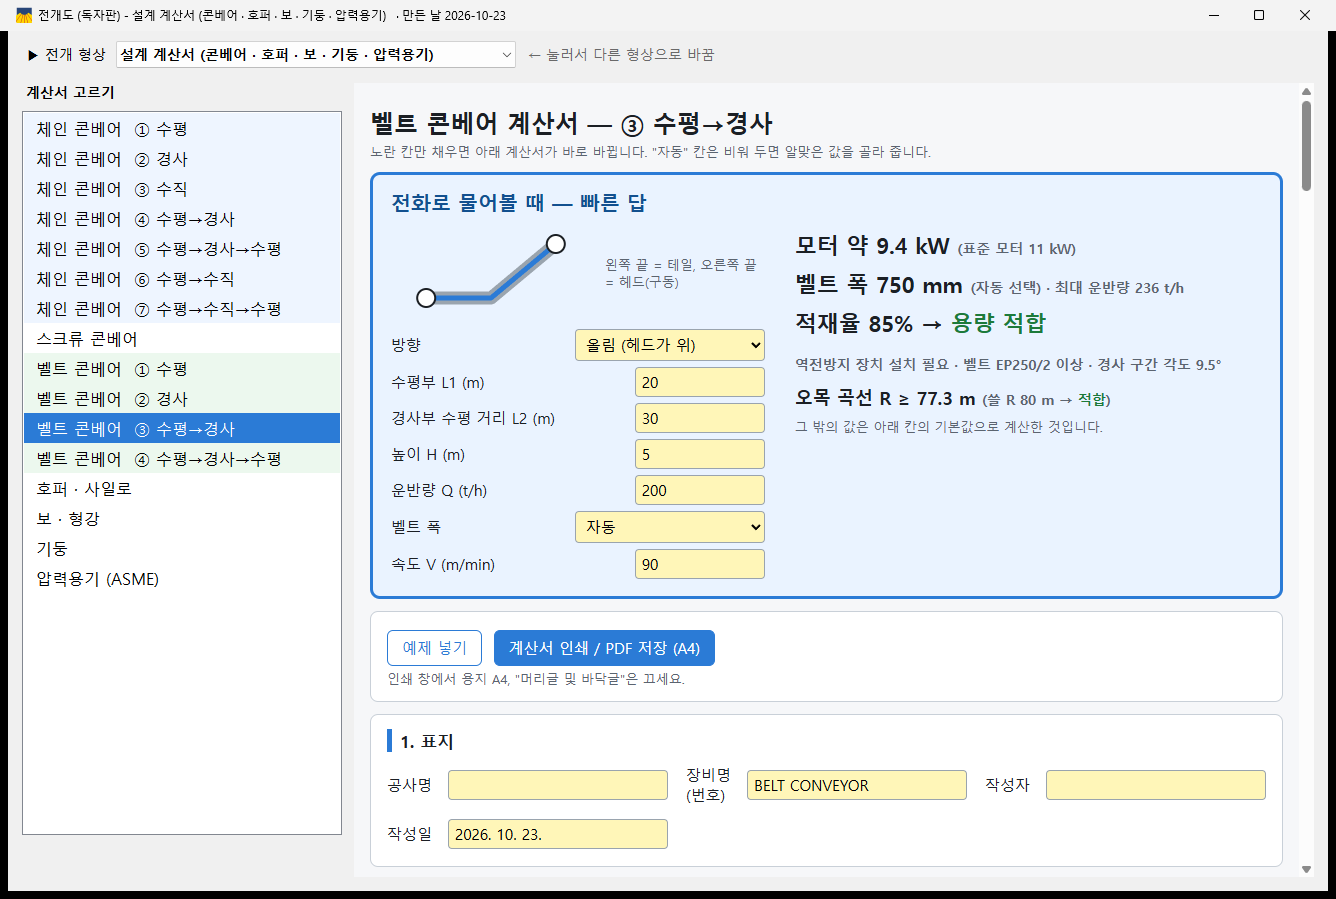Select 체인 콘베어 ④ 수평→경사
Image resolution: width=1336 pixels, height=899 pixels.
pos(182,219)
